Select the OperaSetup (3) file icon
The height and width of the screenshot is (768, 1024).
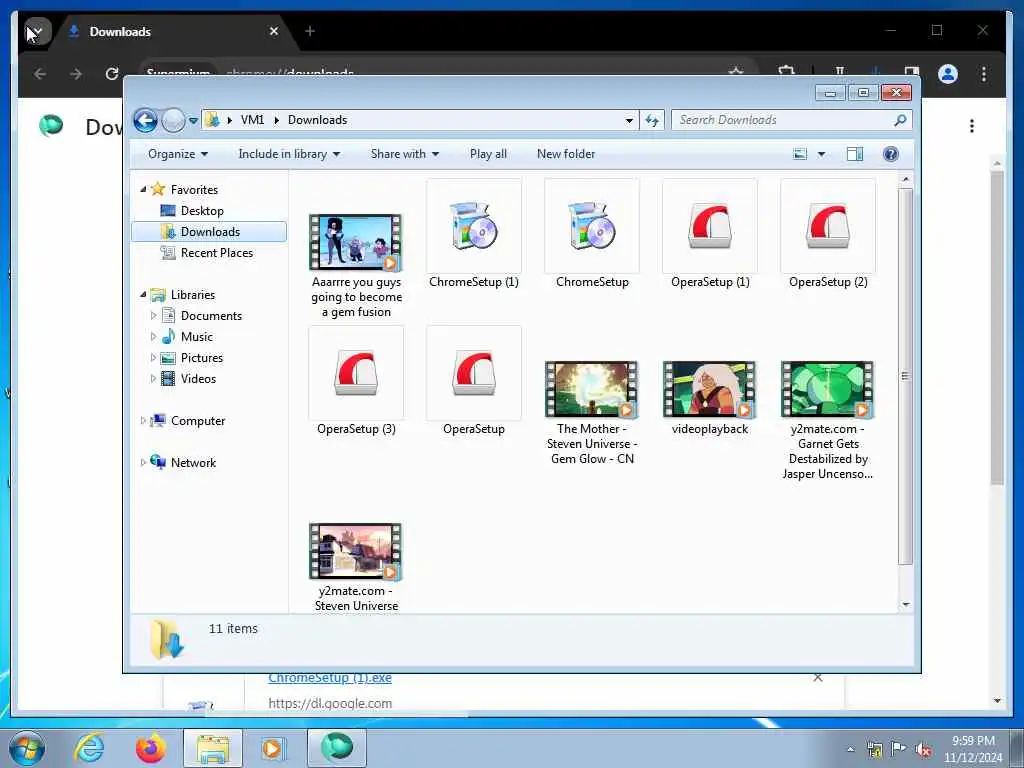point(356,373)
